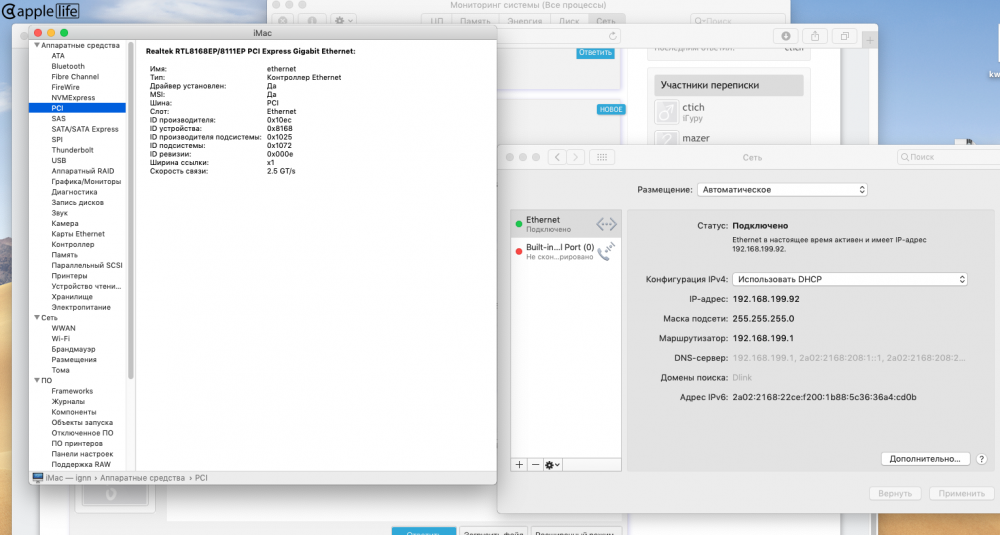Open Конфигурация IPv4 DHCP dropdown
1000x535 pixels.
point(849,279)
